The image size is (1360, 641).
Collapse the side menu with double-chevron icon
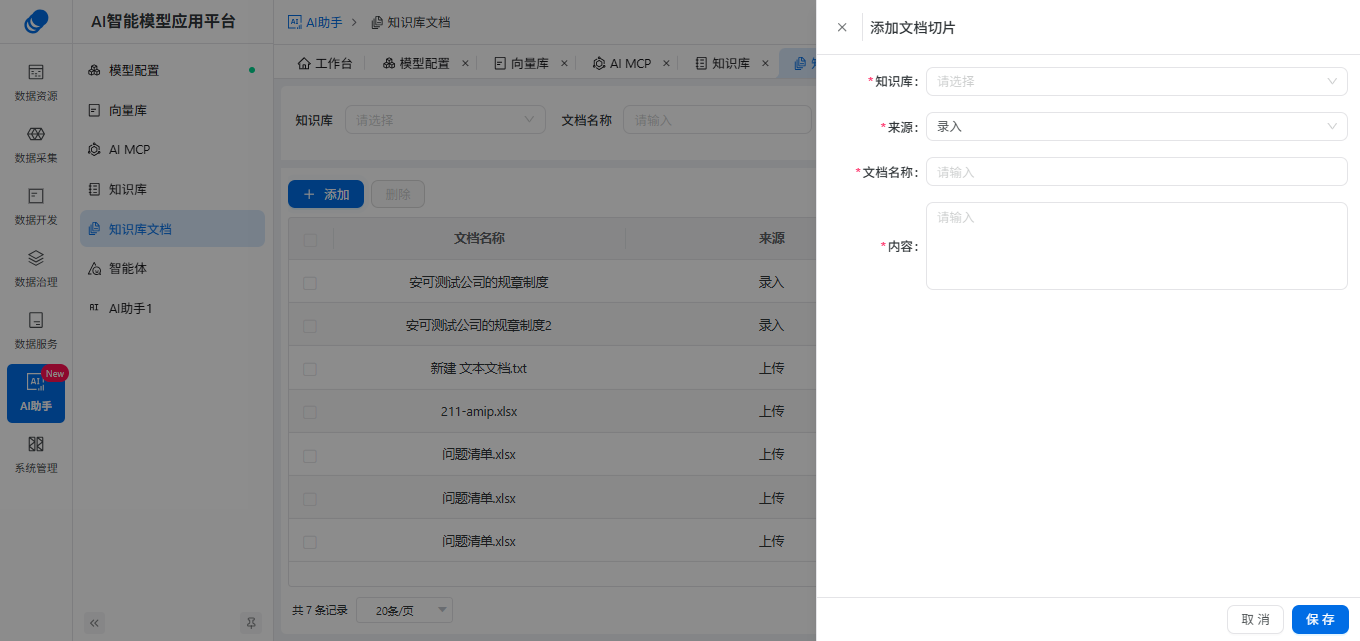[95, 622]
